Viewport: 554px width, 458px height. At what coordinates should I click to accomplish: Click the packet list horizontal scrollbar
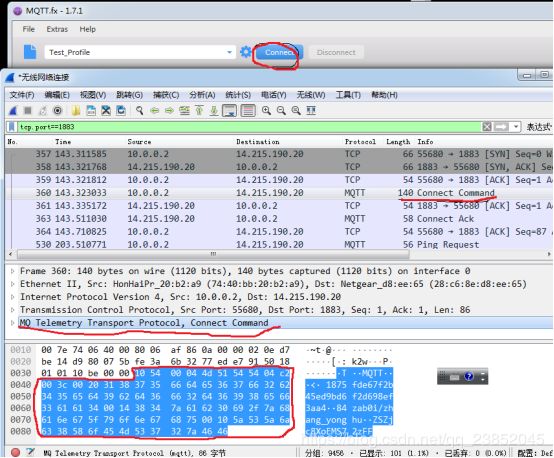pos(213,254)
